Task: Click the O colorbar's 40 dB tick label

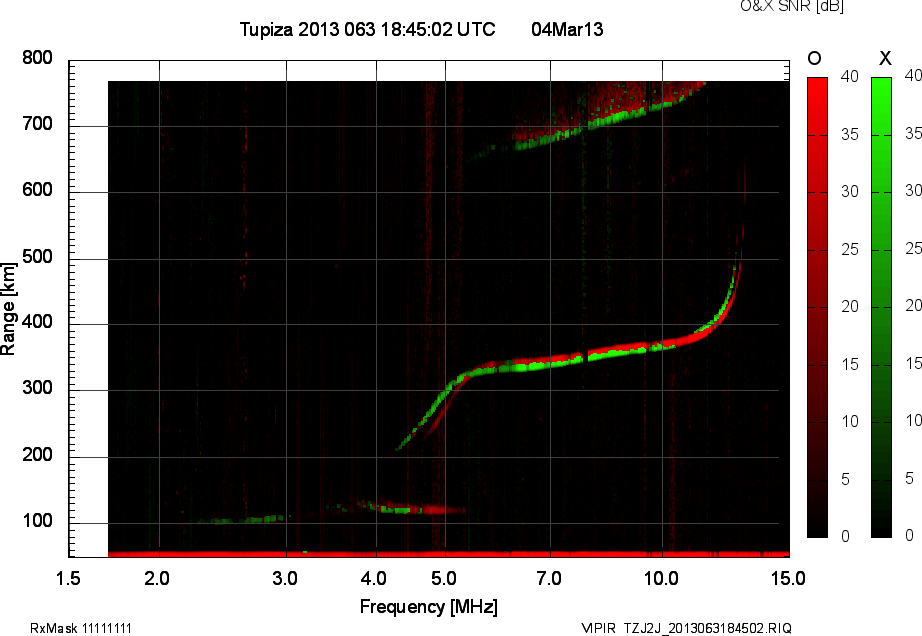Action: [x=850, y=76]
